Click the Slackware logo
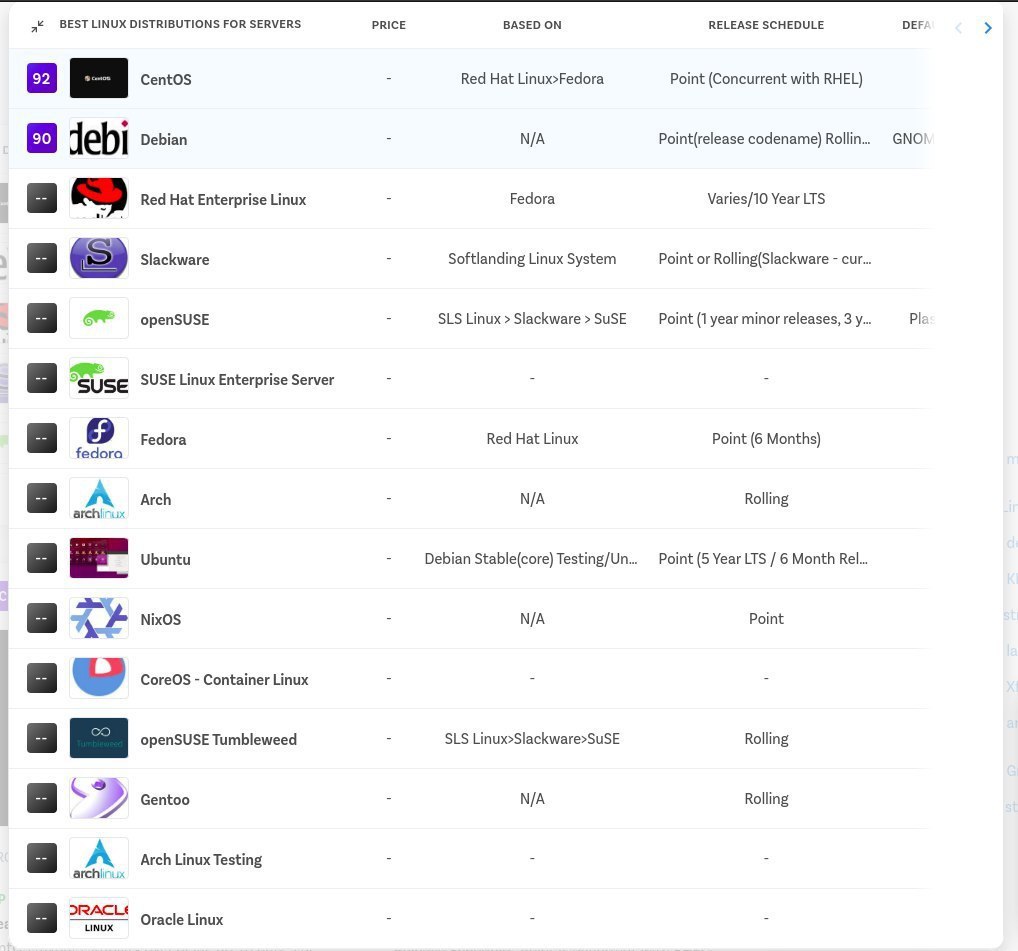This screenshot has width=1018, height=951. [99, 258]
